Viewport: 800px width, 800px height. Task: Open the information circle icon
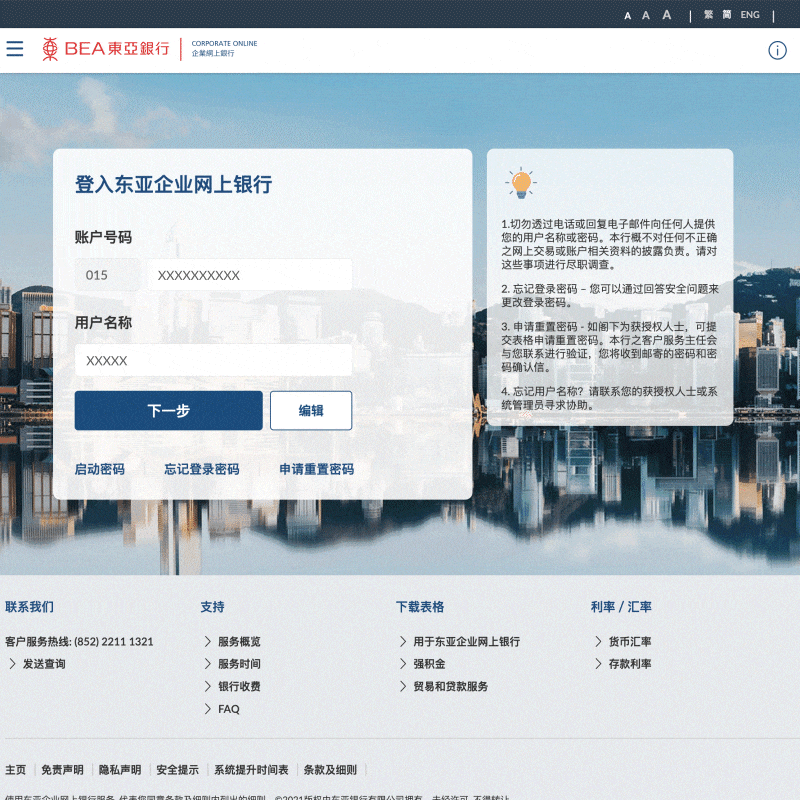pos(777,50)
